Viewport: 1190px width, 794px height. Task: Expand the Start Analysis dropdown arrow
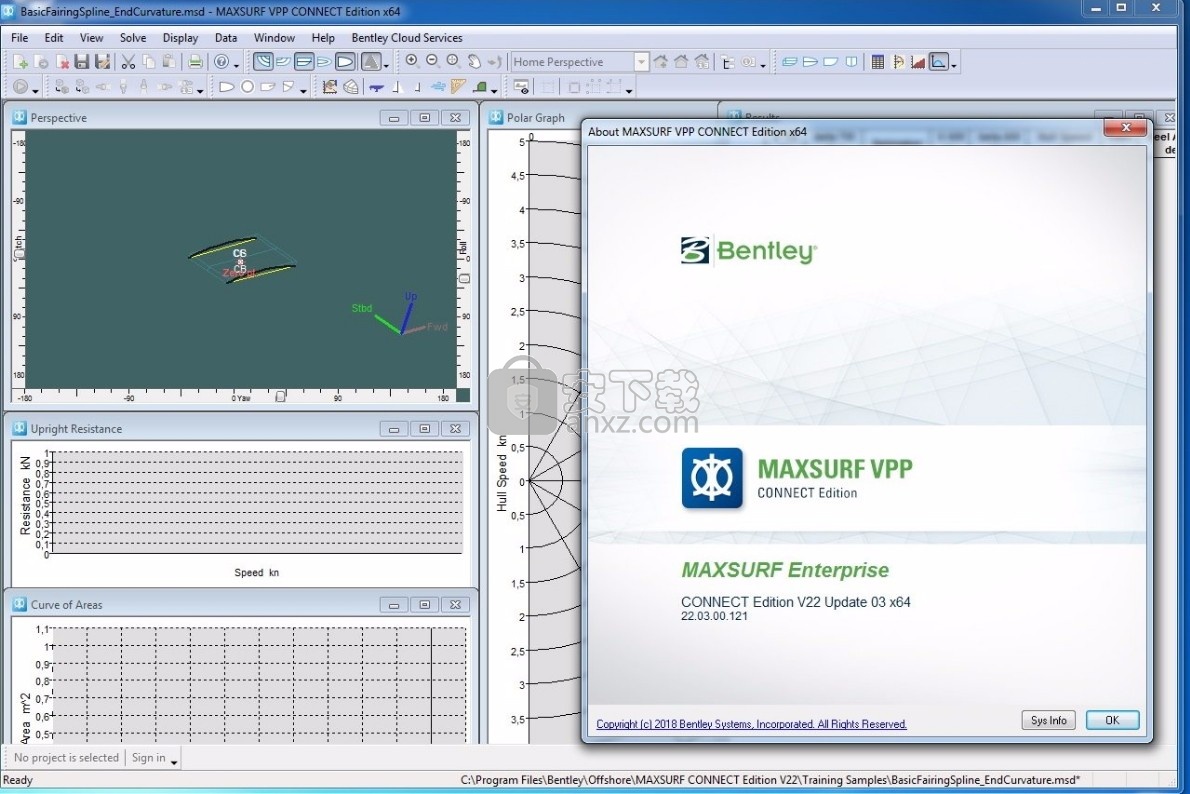tap(35, 90)
